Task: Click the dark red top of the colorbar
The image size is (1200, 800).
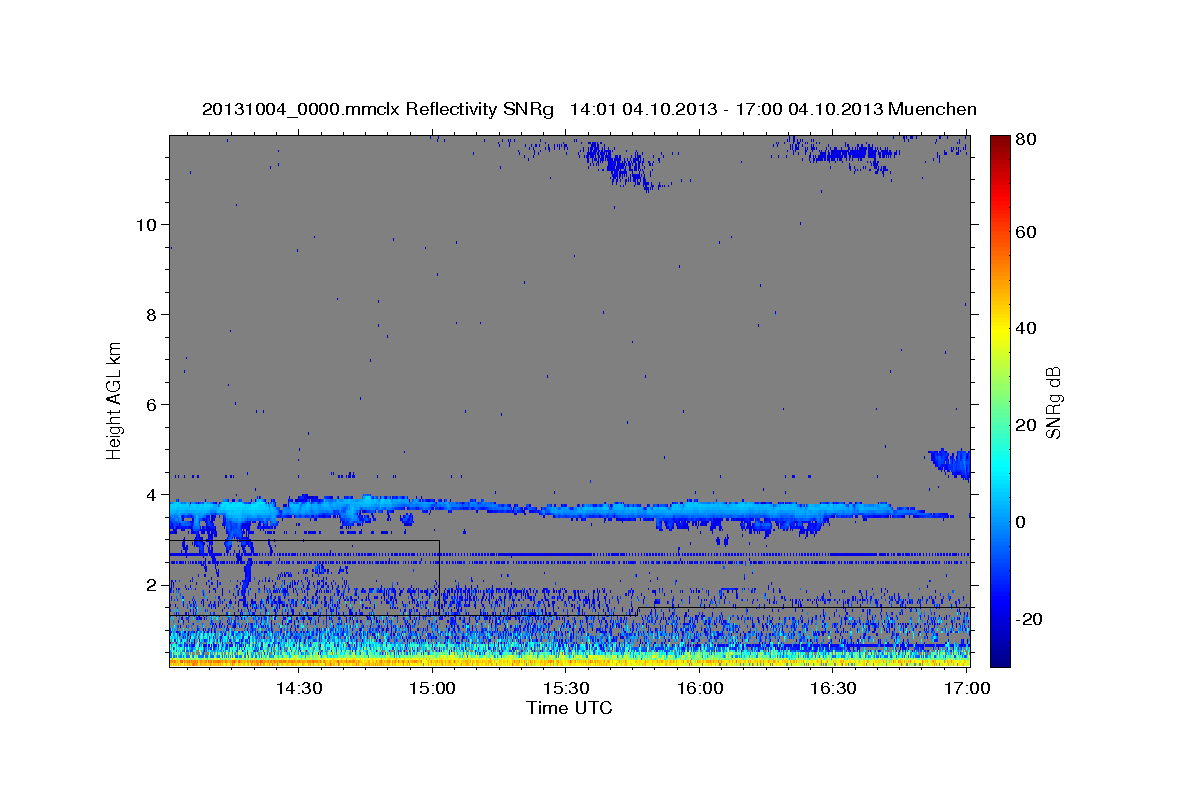Action: (x=1000, y=142)
